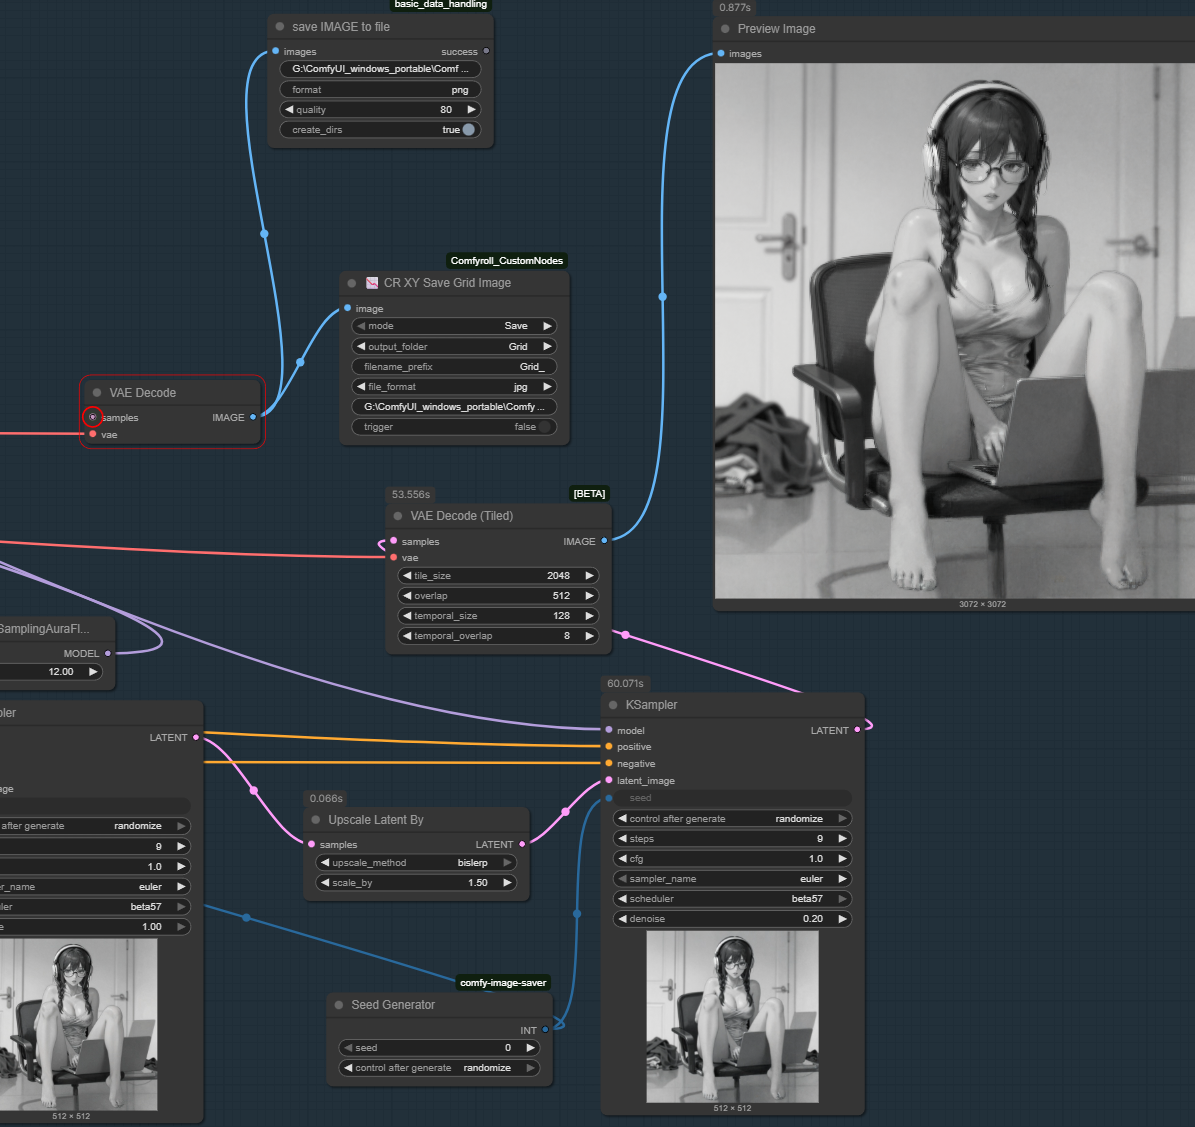
Task: Increase tile_size with right arrow
Action: pyautogui.click(x=589, y=576)
